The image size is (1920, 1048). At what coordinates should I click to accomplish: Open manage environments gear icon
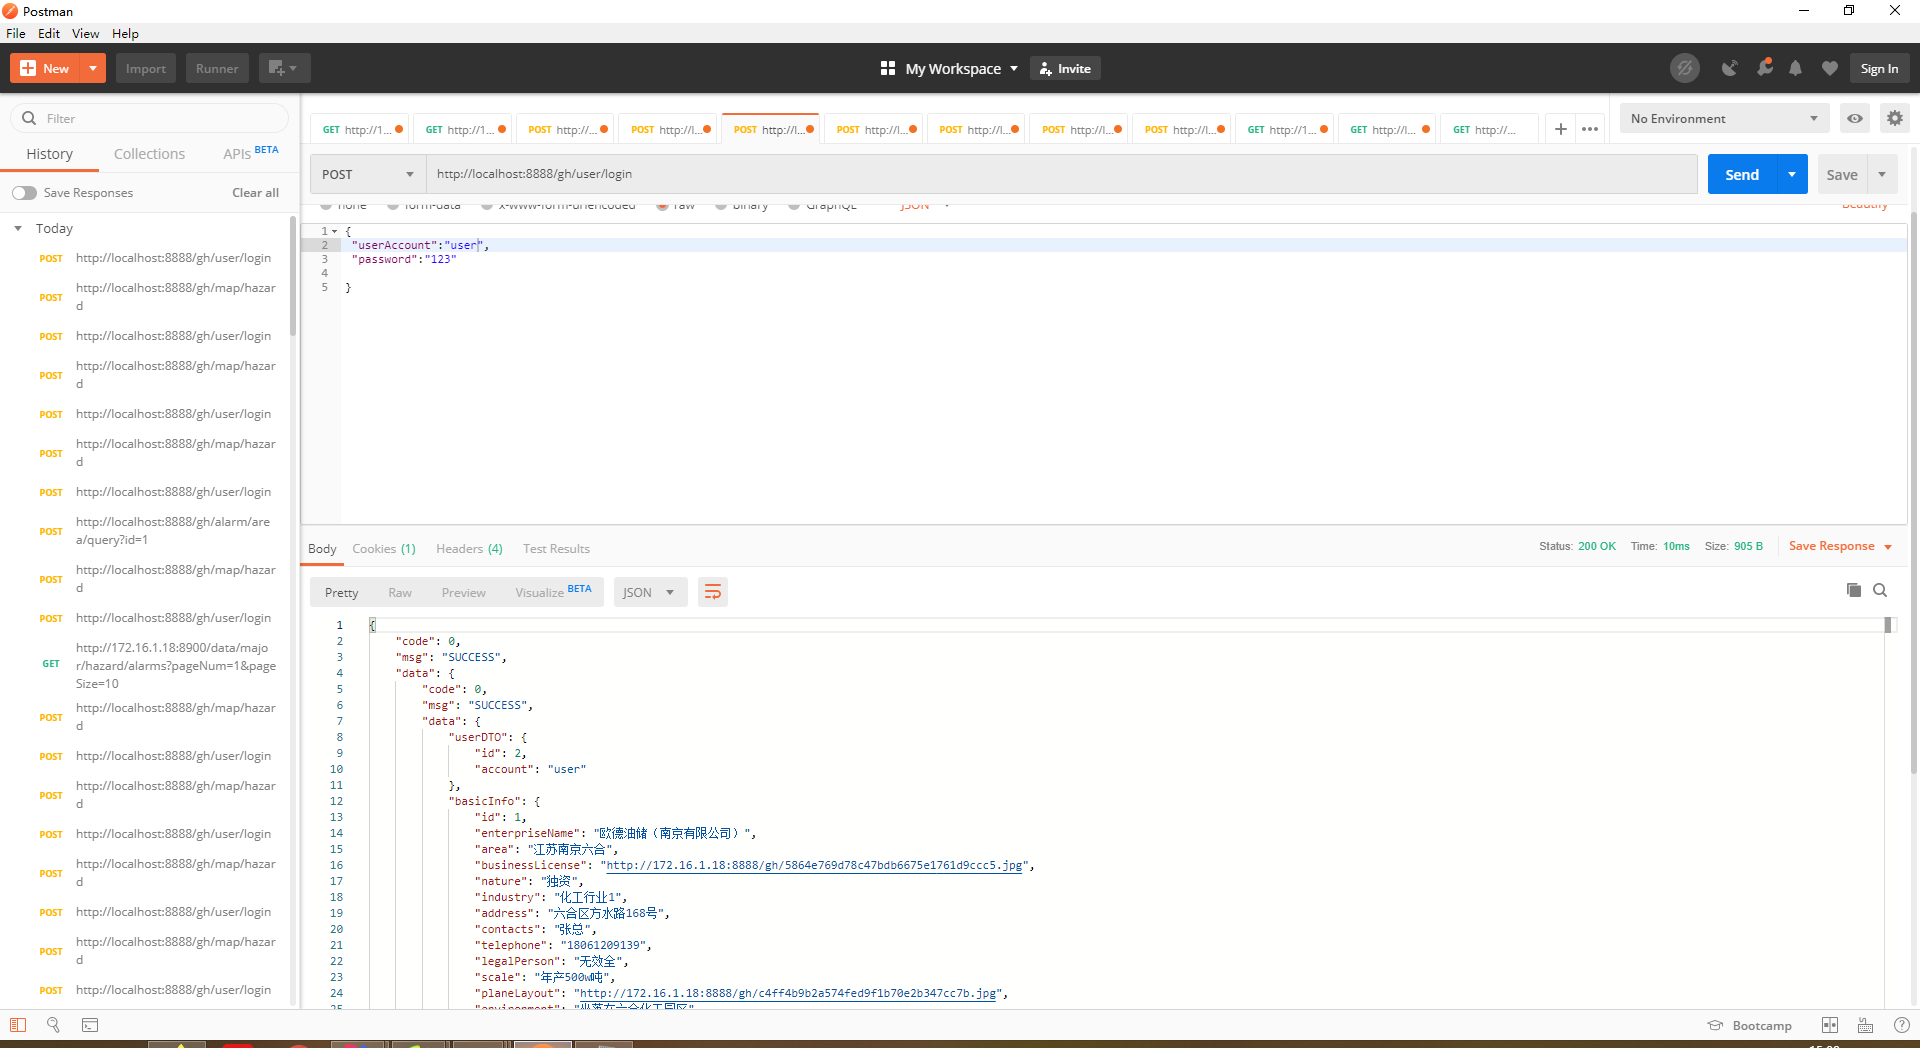coord(1894,118)
